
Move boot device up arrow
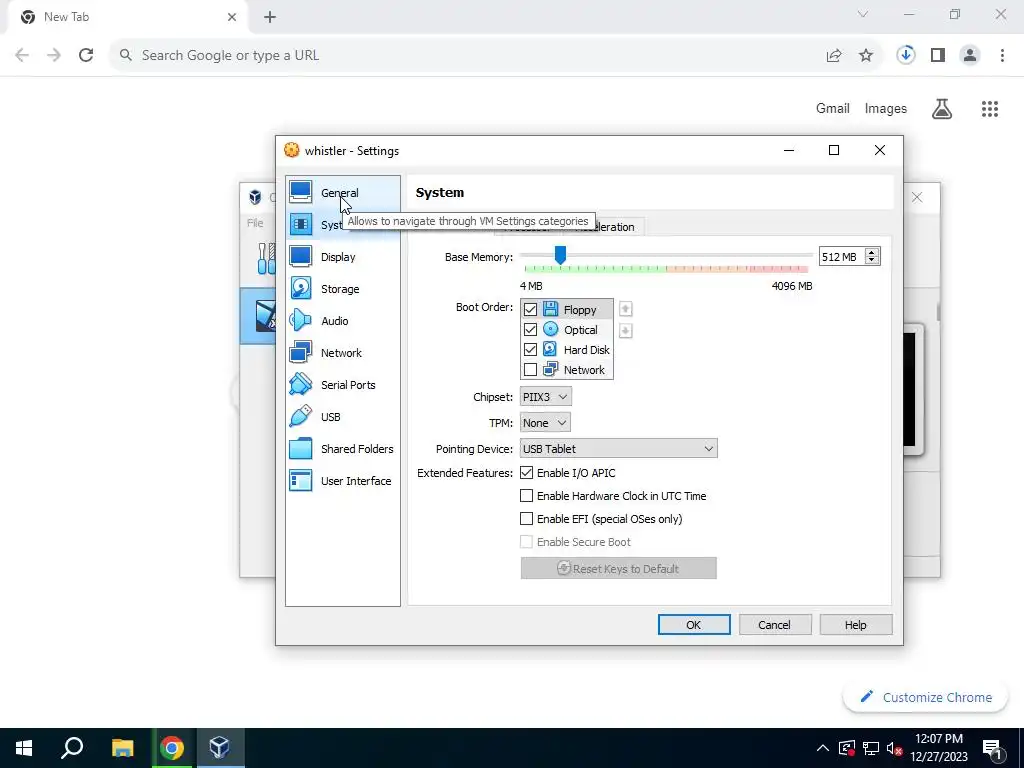(625, 309)
